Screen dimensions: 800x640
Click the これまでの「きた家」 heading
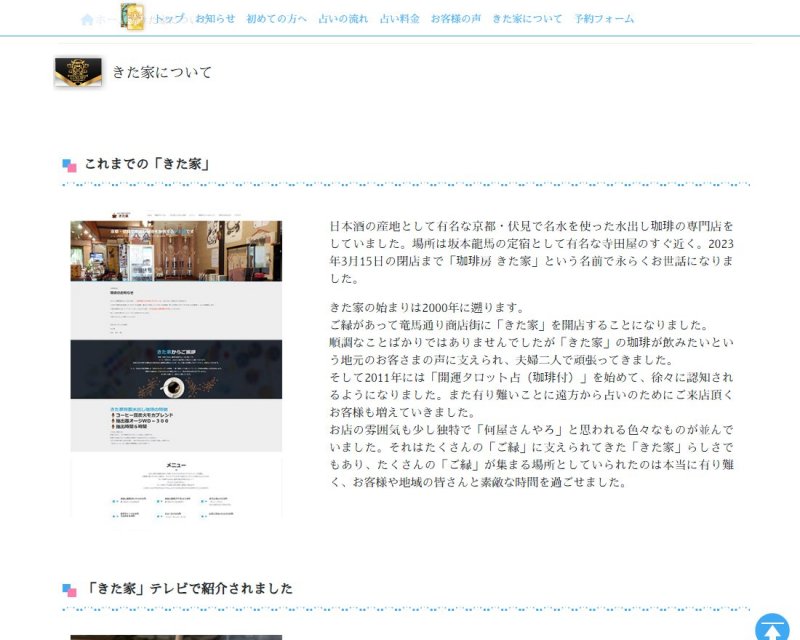pos(147,164)
